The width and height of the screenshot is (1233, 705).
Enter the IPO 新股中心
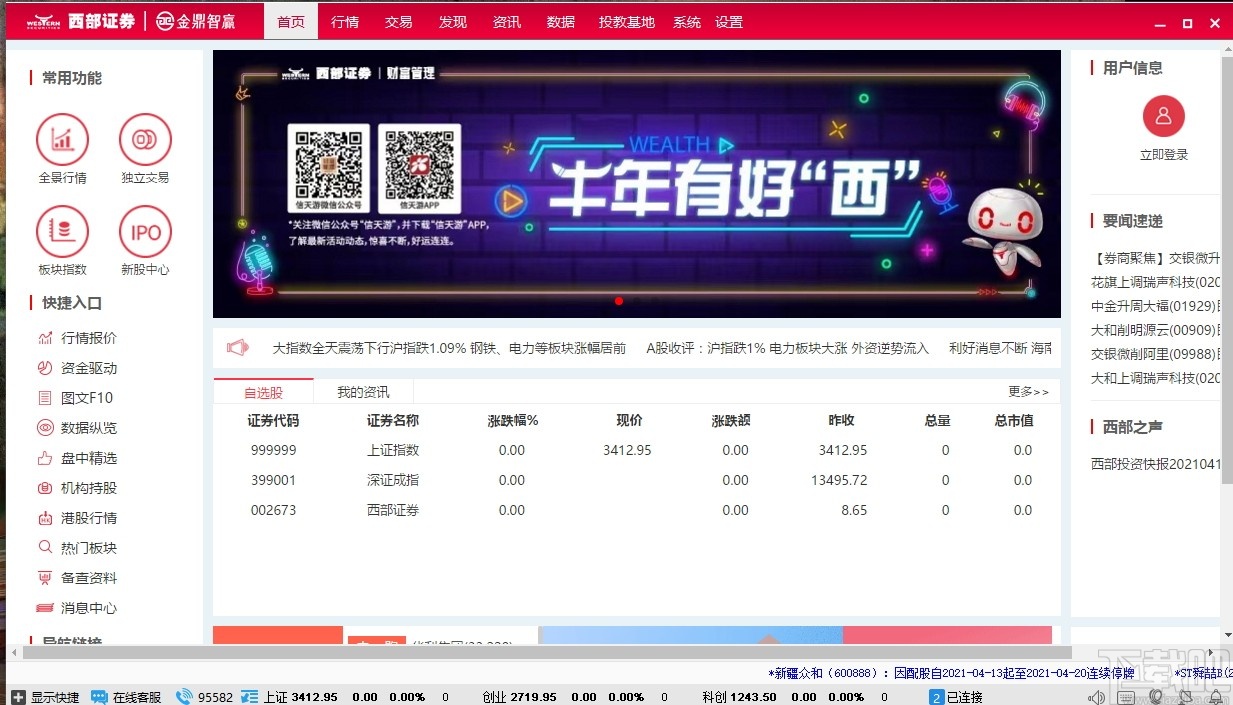coord(144,240)
